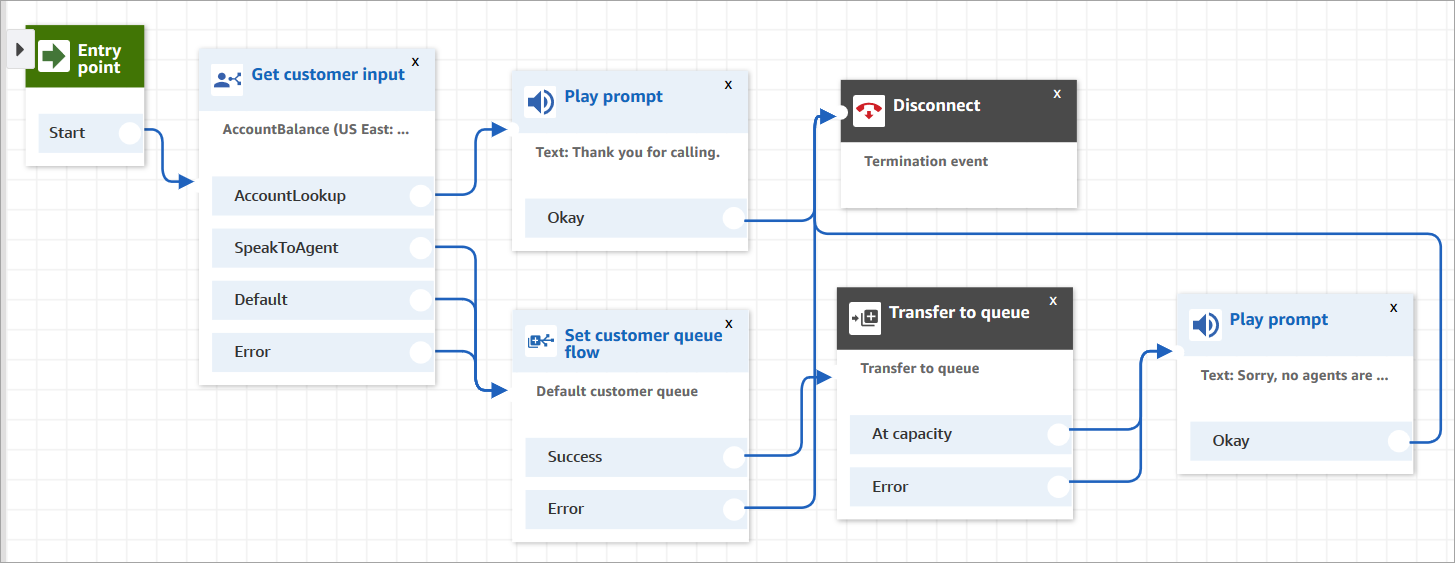The image size is (1455, 563).
Task: Open the Get customer input title link
Action: pyautogui.click(x=327, y=74)
